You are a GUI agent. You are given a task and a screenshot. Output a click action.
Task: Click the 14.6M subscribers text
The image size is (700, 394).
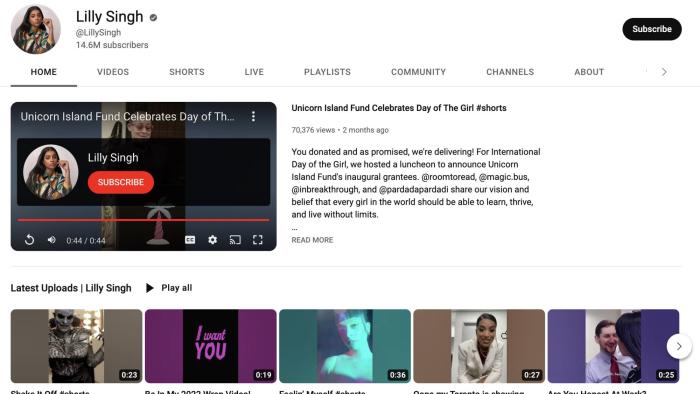[x=112, y=45]
